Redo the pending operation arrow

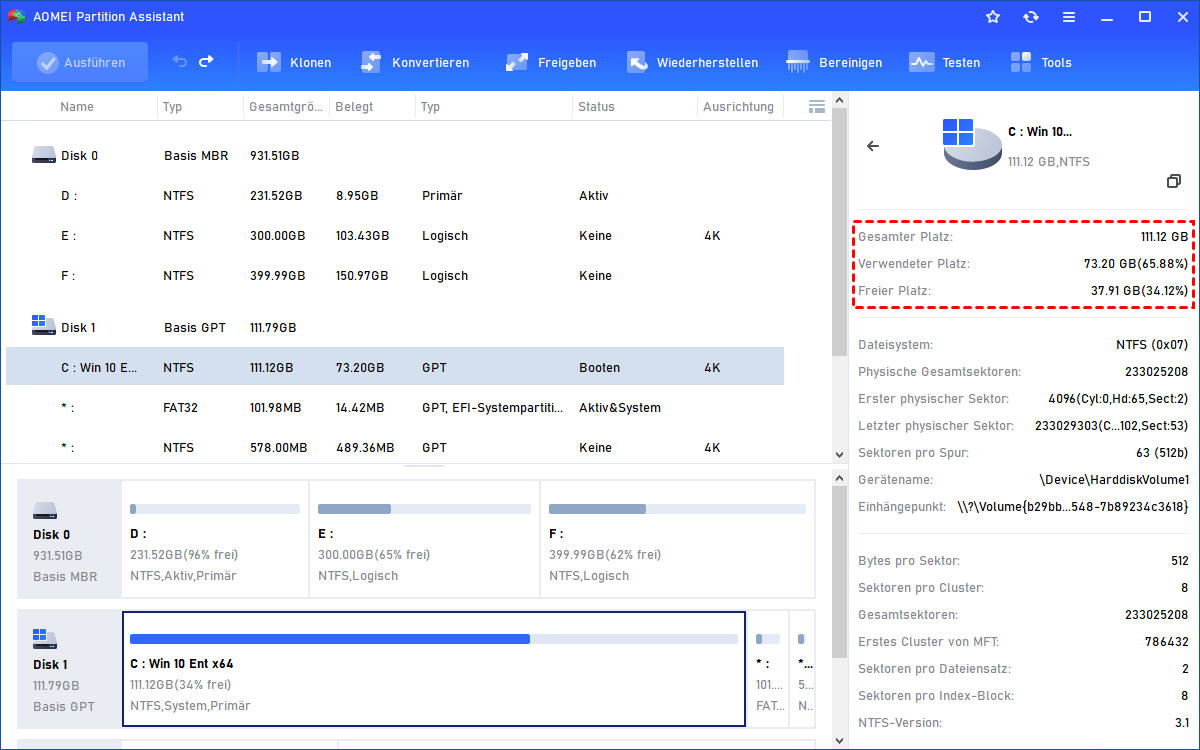(206, 62)
